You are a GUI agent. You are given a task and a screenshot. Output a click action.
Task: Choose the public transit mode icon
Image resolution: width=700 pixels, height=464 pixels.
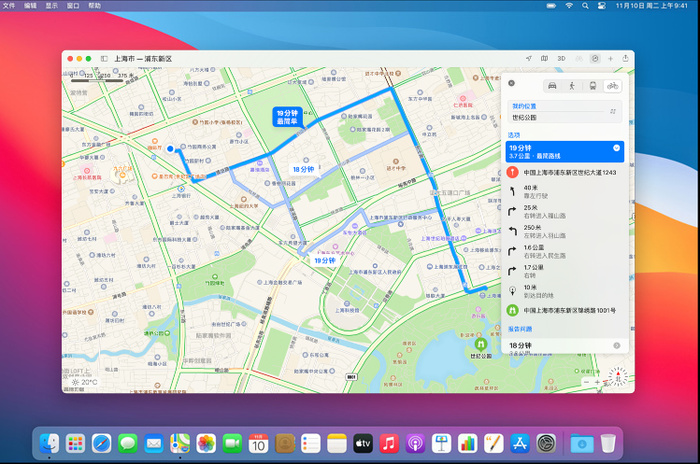coord(592,86)
